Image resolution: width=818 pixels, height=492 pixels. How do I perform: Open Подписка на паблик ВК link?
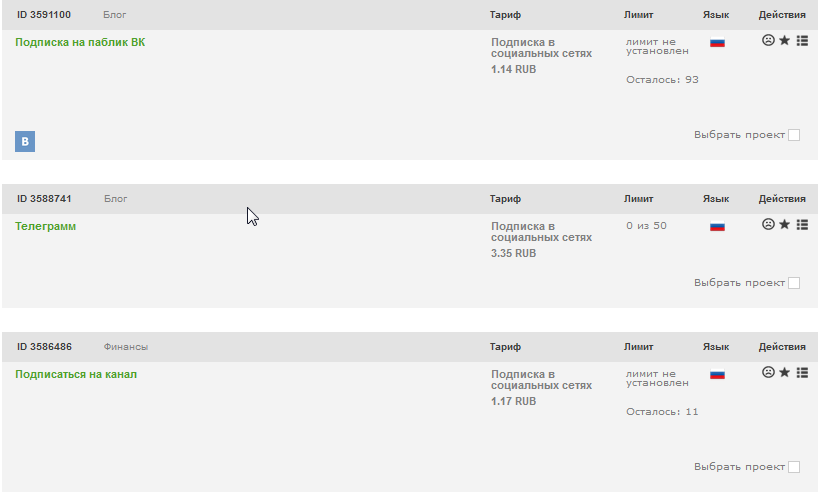click(80, 42)
